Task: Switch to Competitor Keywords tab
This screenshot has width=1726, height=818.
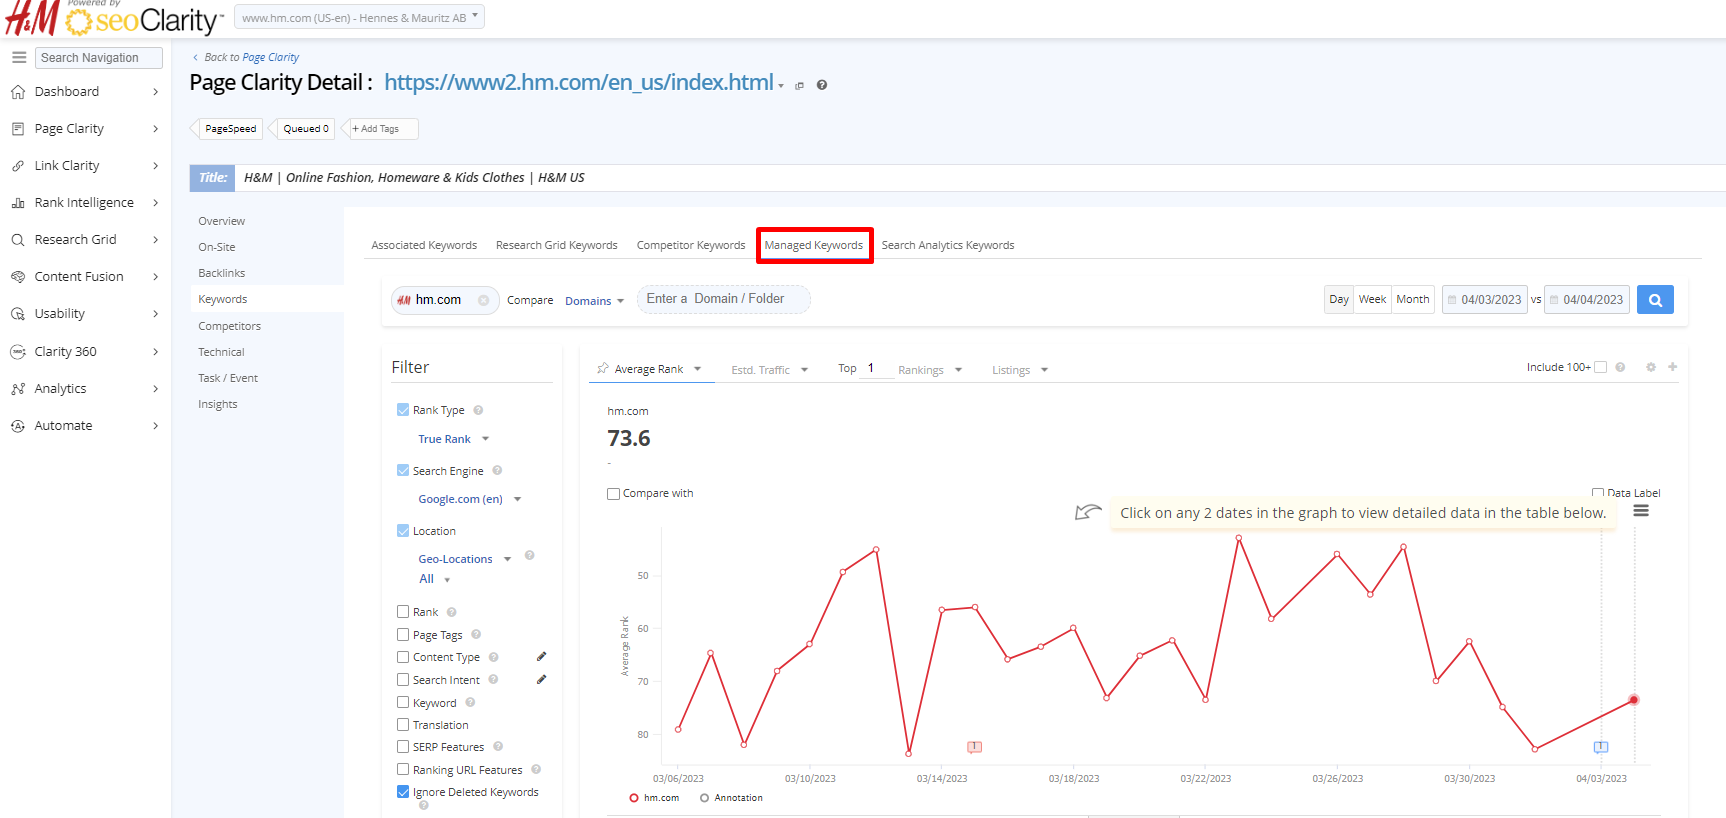Action: (x=691, y=245)
